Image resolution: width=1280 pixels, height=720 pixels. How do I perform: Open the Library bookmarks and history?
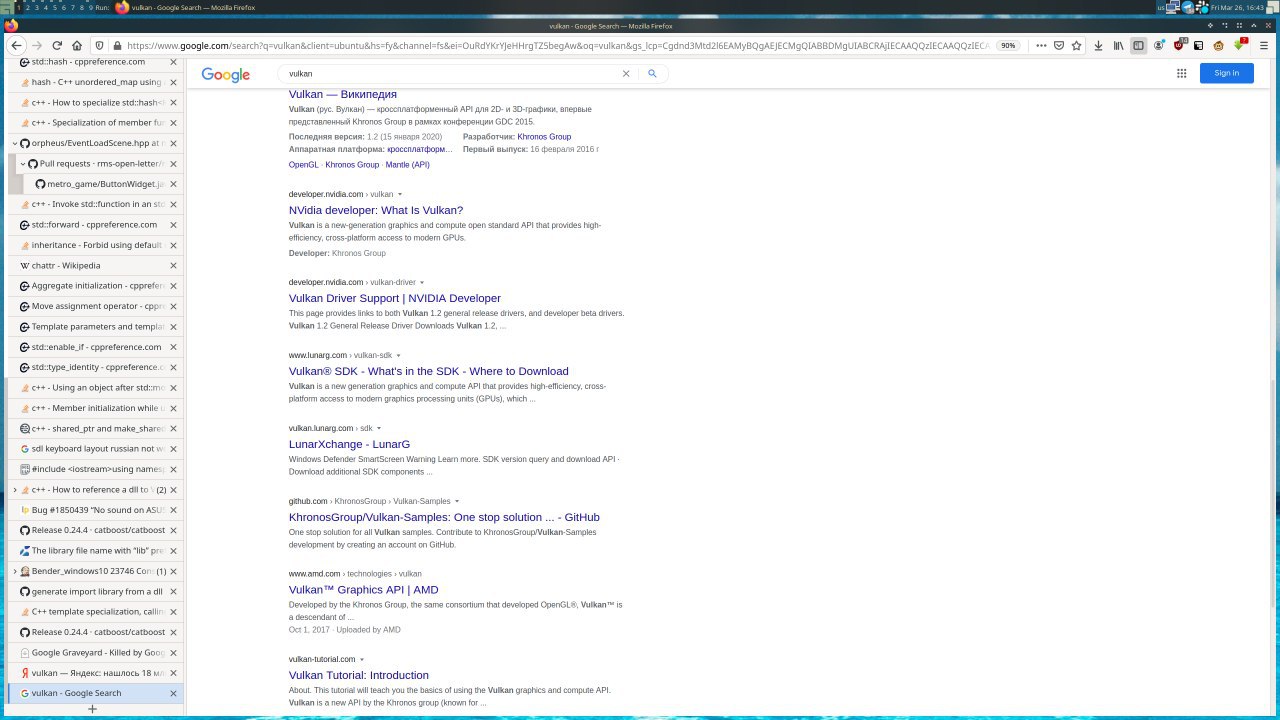click(1118, 45)
